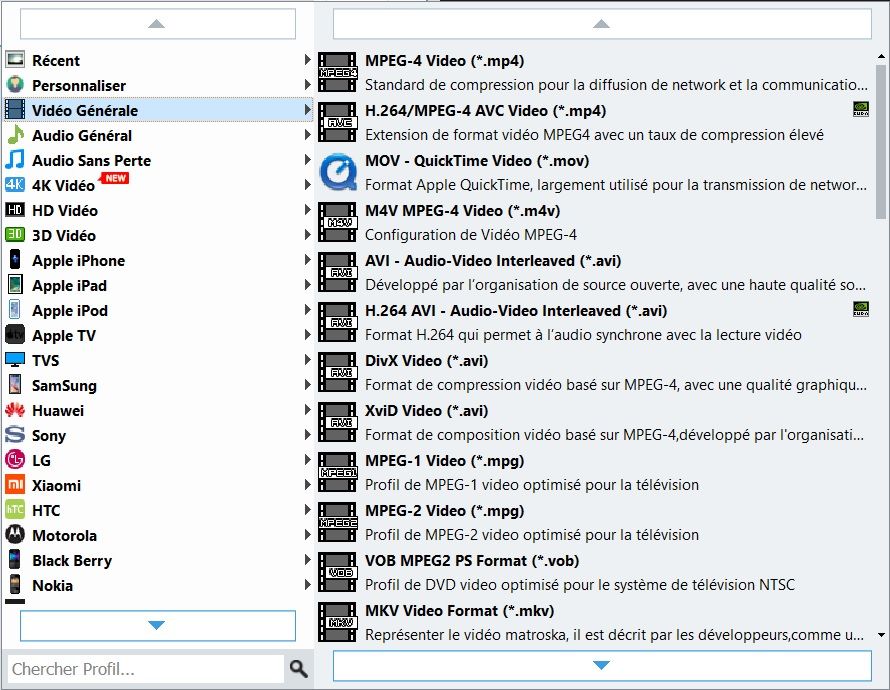890x690 pixels.
Task: Click the Apple iPad device icon
Action: (15, 284)
